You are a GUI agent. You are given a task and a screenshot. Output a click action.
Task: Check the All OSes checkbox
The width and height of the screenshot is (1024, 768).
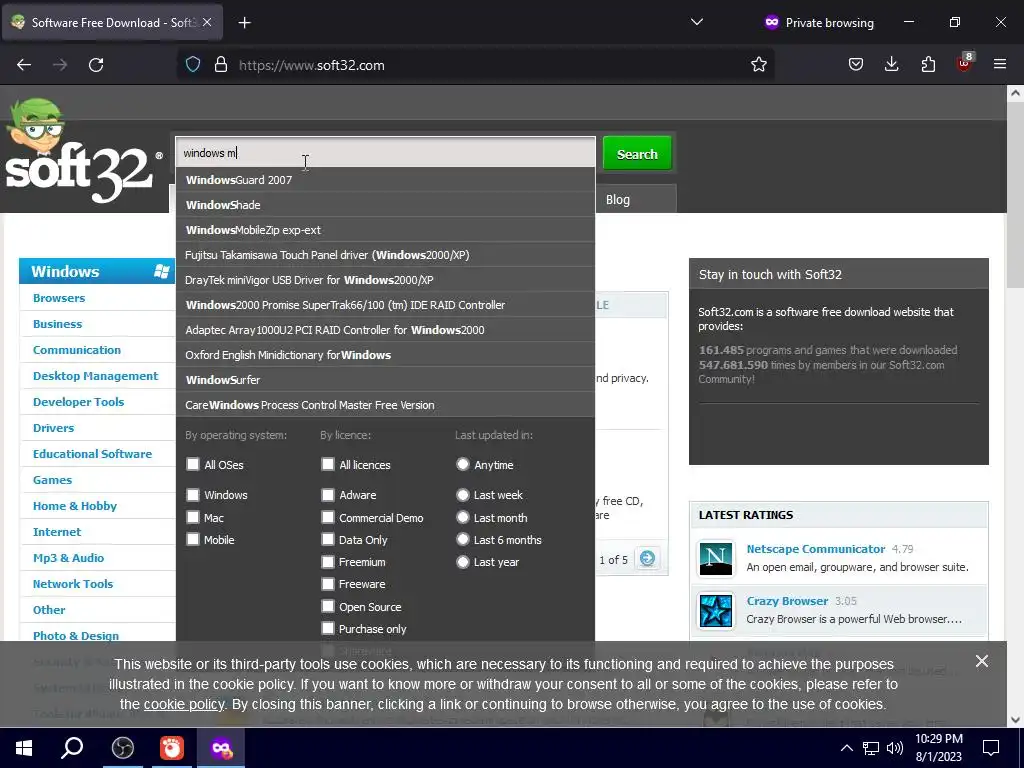193,464
